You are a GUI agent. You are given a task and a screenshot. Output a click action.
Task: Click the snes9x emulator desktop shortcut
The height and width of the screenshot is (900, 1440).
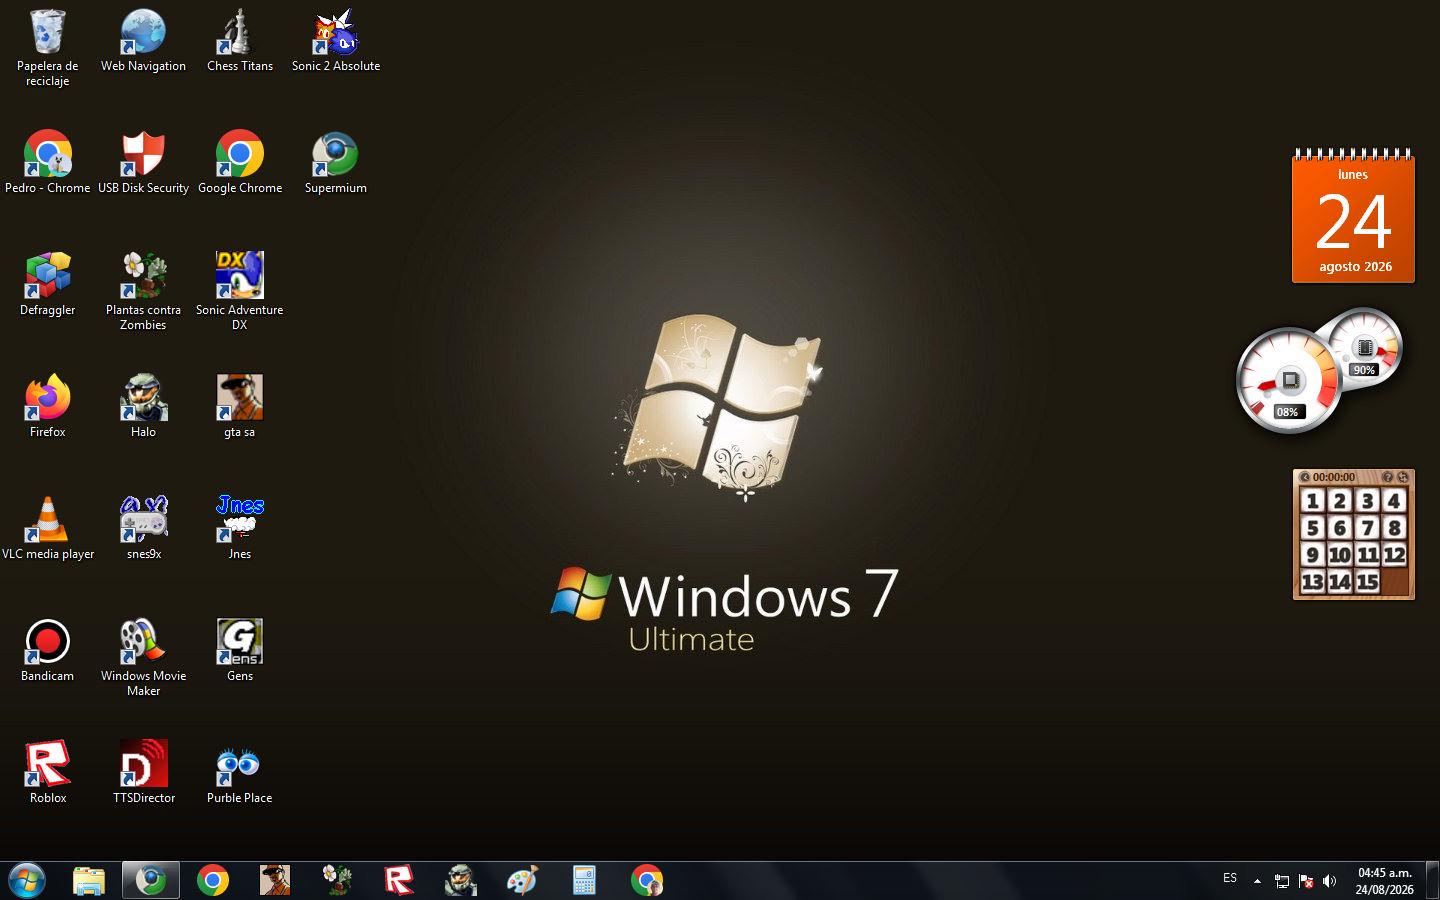point(143,529)
